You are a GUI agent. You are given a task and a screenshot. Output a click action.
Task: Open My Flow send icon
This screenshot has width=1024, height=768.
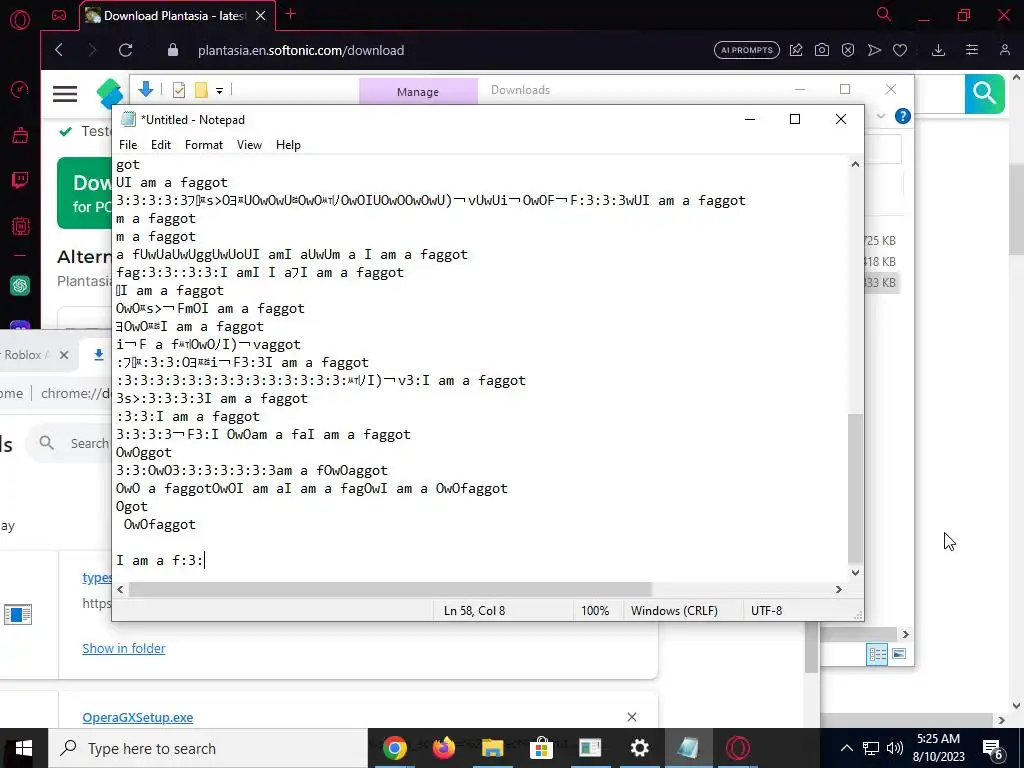click(874, 50)
